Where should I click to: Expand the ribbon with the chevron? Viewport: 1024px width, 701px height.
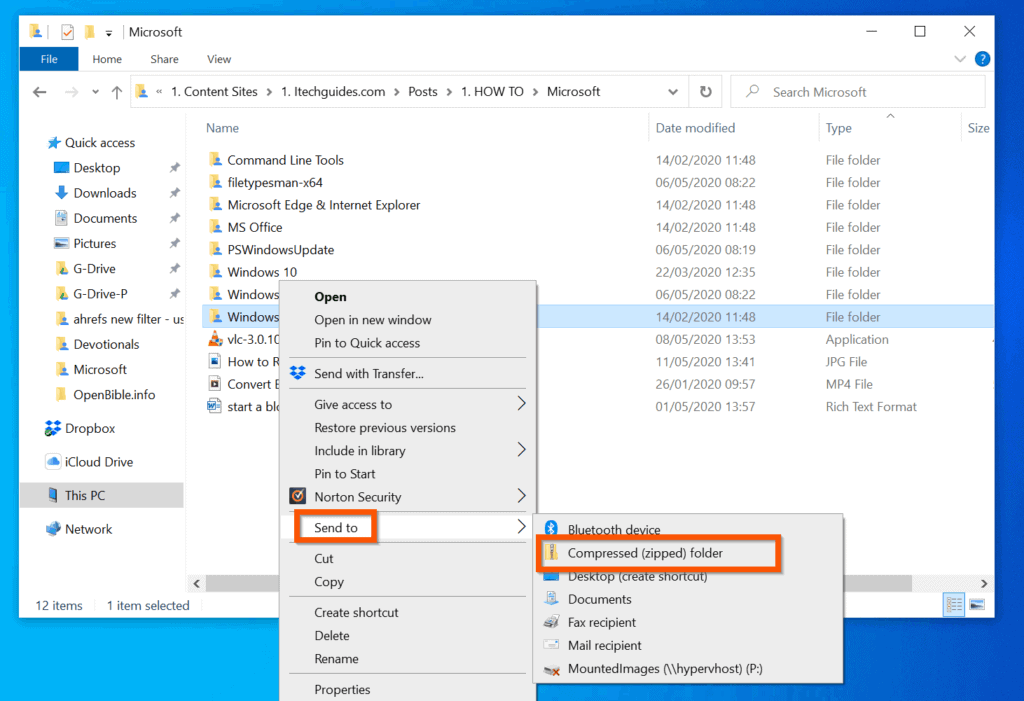click(959, 59)
